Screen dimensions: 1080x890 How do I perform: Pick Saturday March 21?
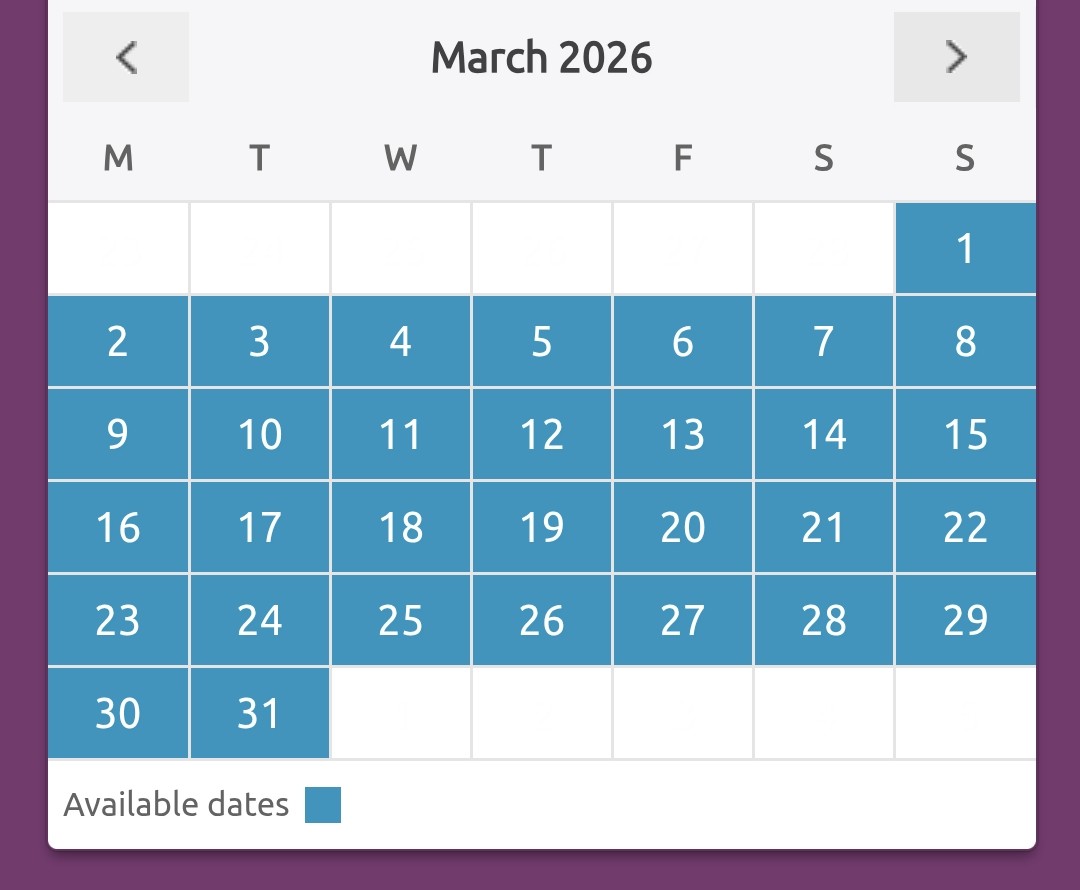(x=824, y=528)
